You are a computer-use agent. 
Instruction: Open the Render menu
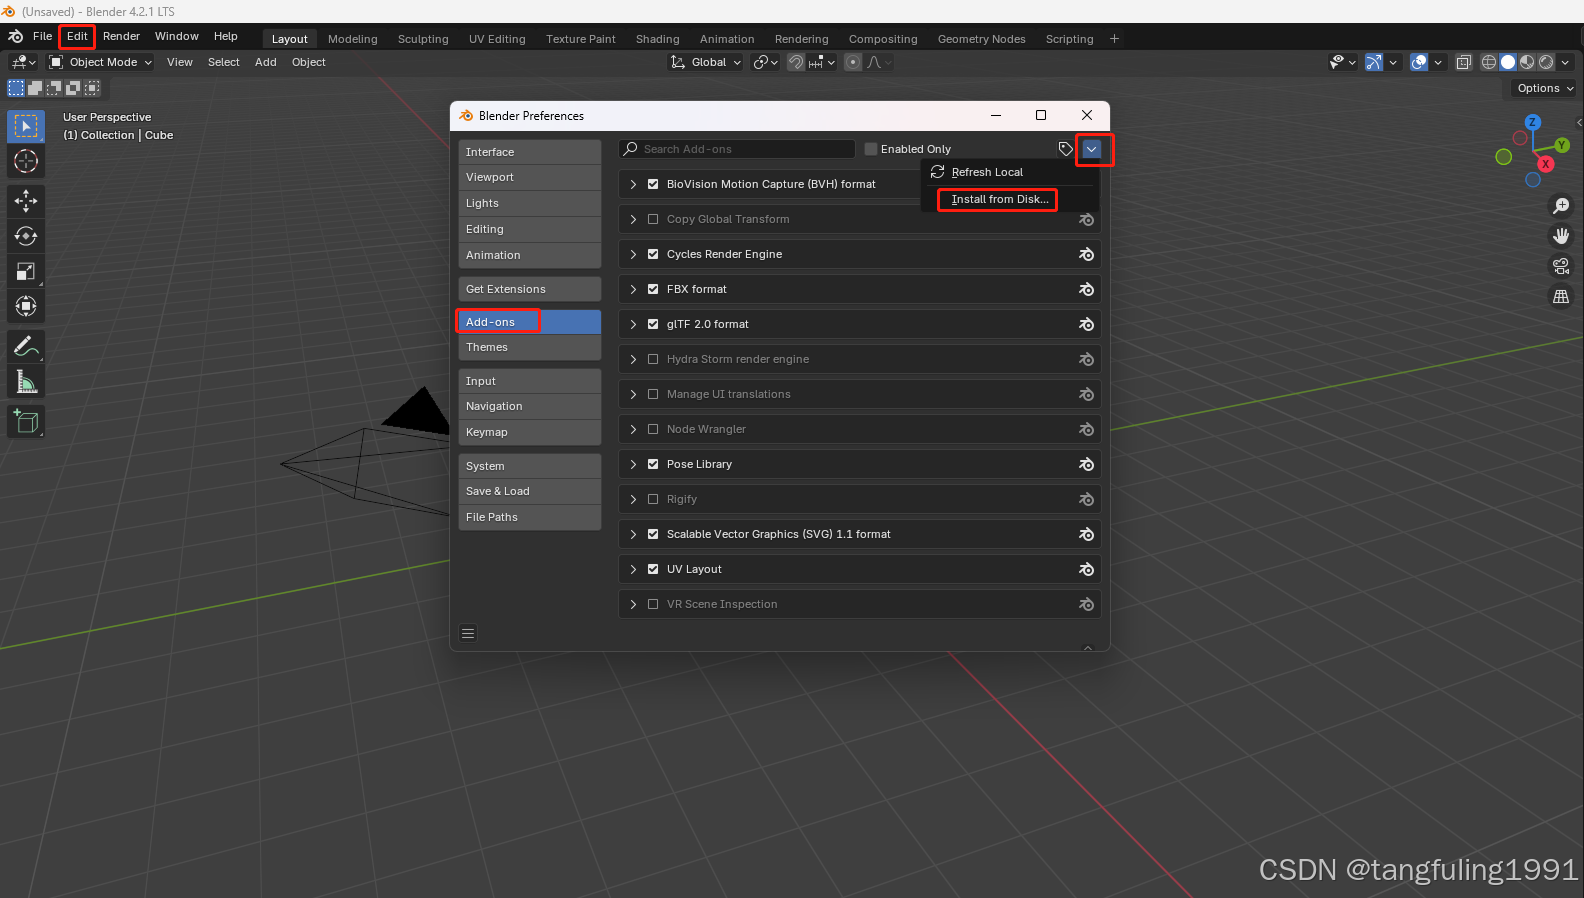pyautogui.click(x=121, y=36)
